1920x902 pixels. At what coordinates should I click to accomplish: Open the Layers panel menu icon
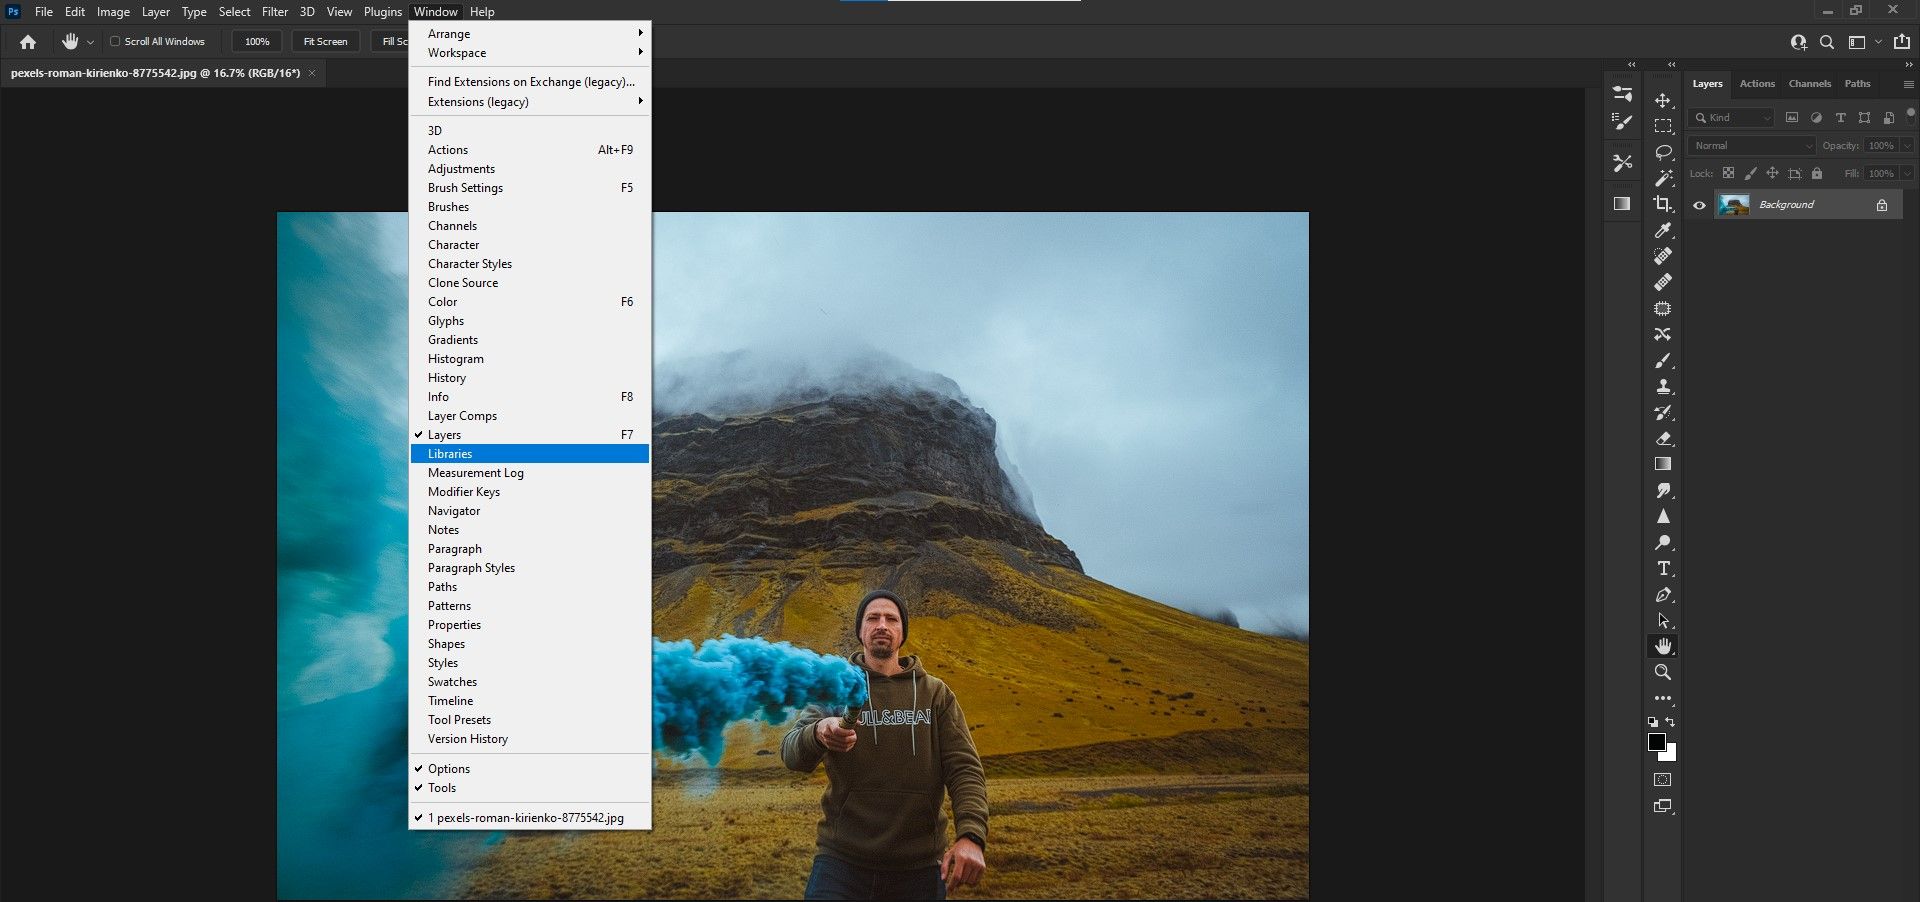[x=1908, y=83]
